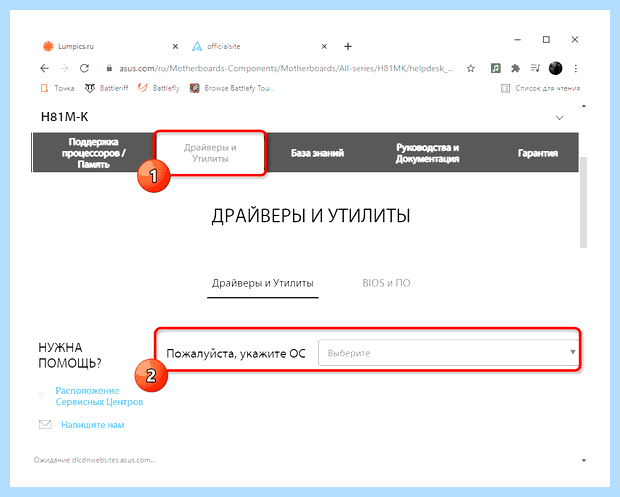The width and height of the screenshot is (620, 497).
Task: Click the Напишите нам link
Action: point(93,425)
